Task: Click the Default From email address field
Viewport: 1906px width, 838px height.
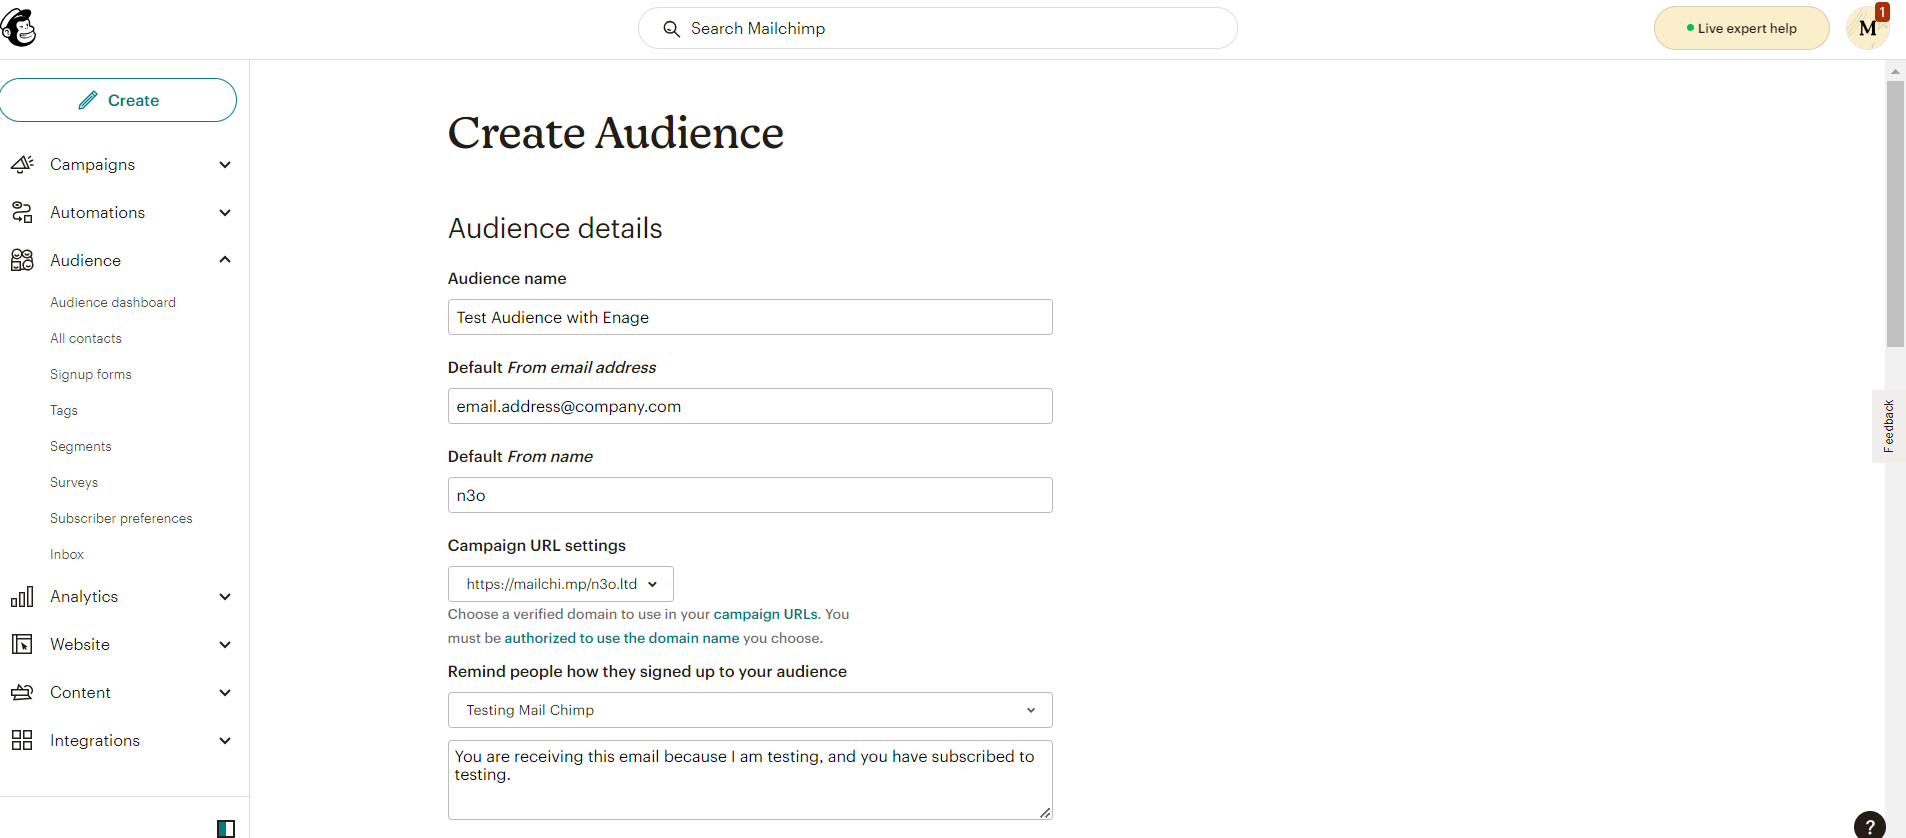Action: point(750,406)
